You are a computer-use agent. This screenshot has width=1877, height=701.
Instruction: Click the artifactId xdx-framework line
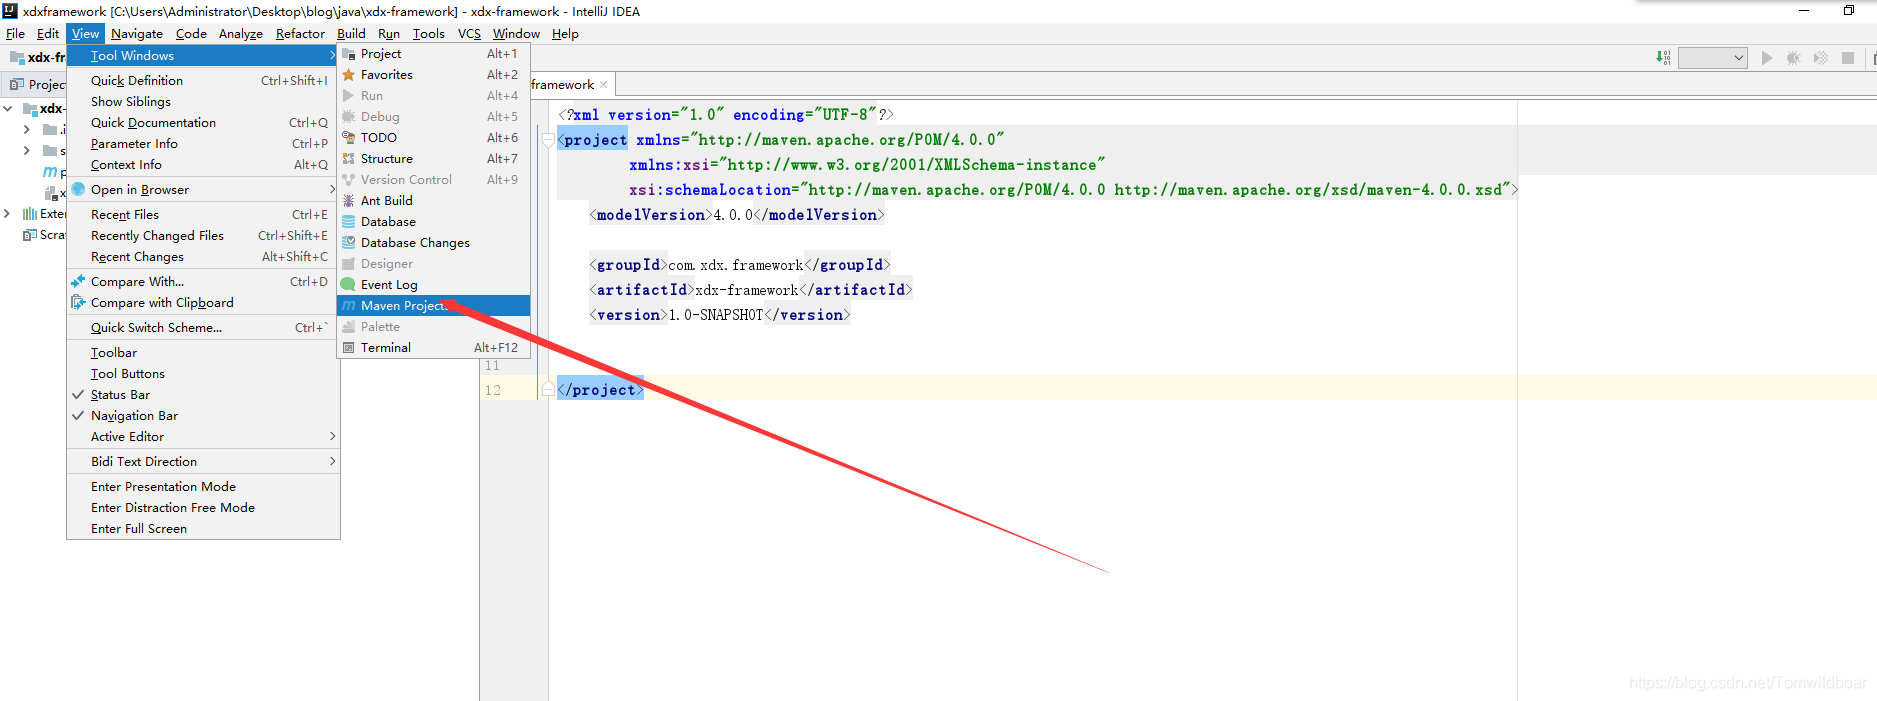click(750, 290)
